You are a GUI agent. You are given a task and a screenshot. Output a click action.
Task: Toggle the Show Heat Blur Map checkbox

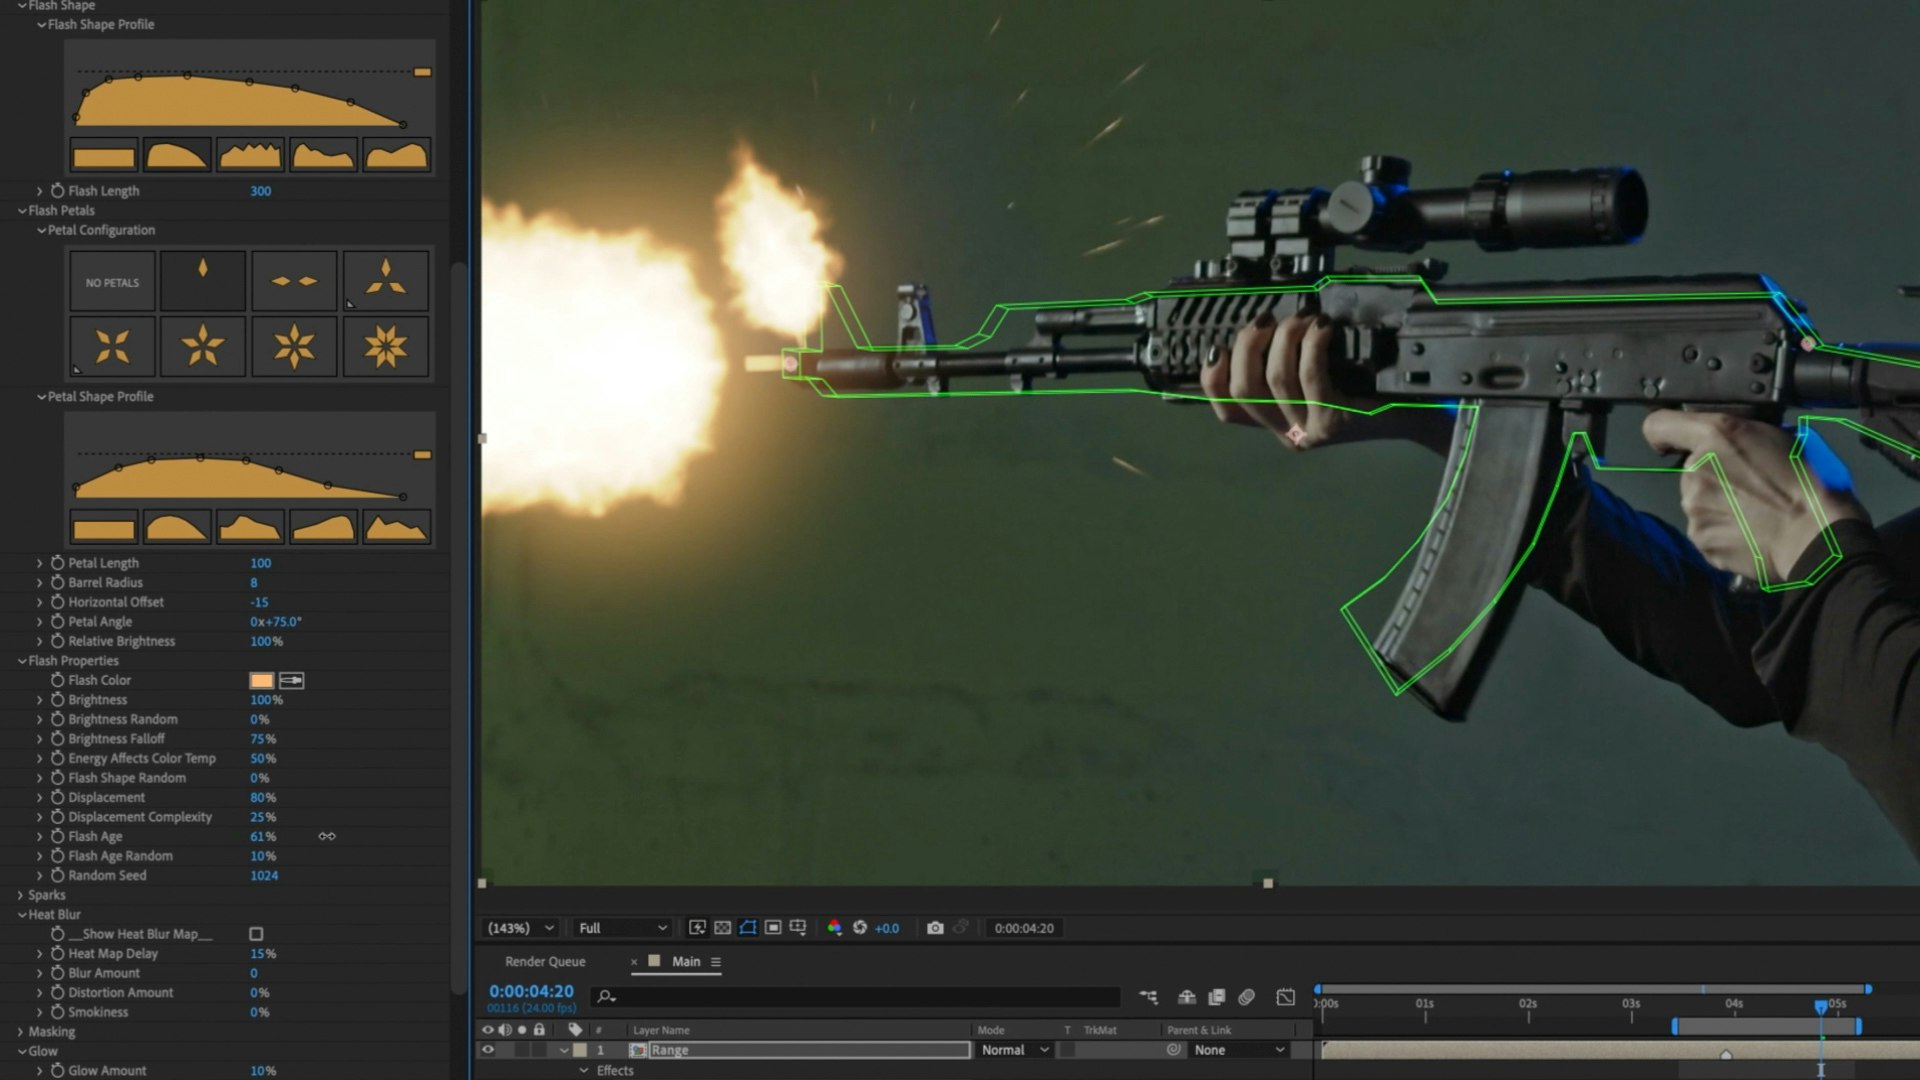256,934
